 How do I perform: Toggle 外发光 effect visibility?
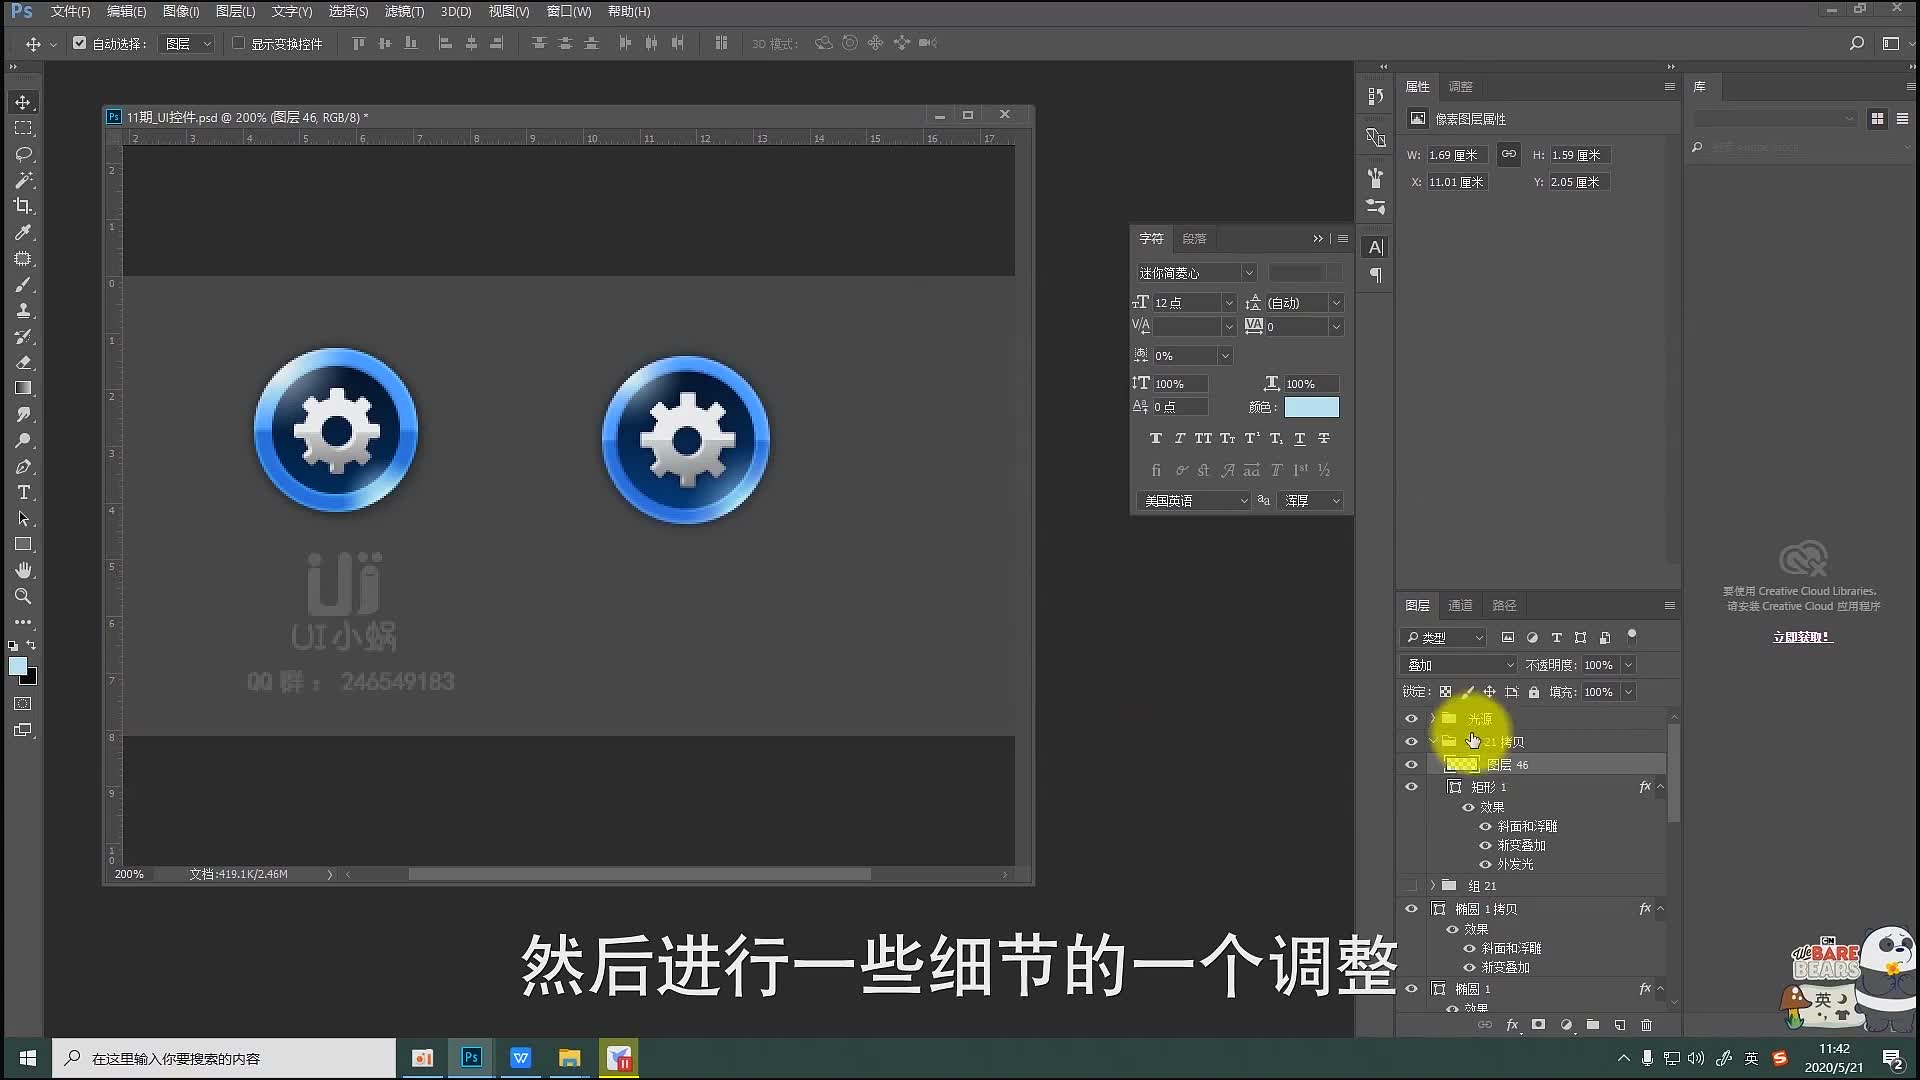point(1485,864)
